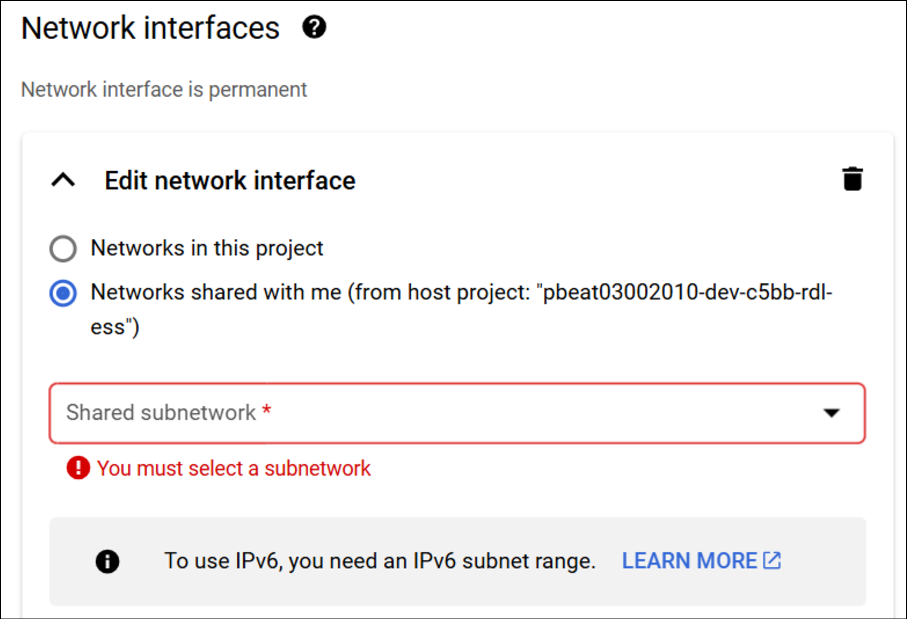The height and width of the screenshot is (619, 907).
Task: Click the "Networks in this project" label text
Action: [x=207, y=248]
